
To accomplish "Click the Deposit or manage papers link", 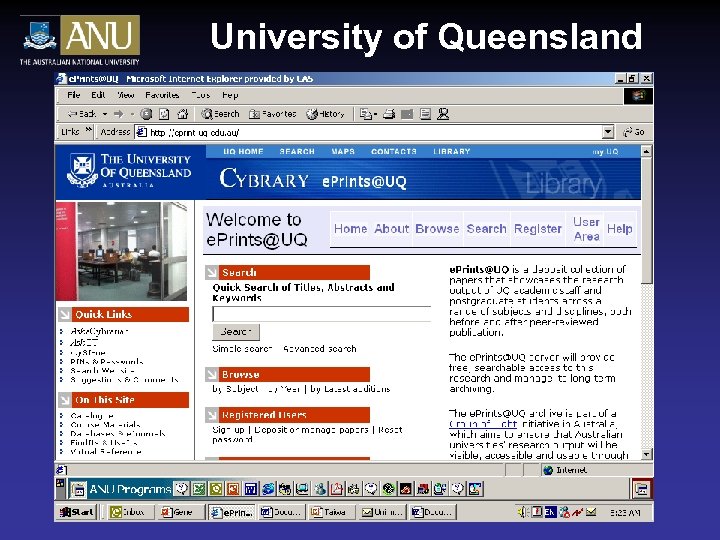I will point(311,430).
